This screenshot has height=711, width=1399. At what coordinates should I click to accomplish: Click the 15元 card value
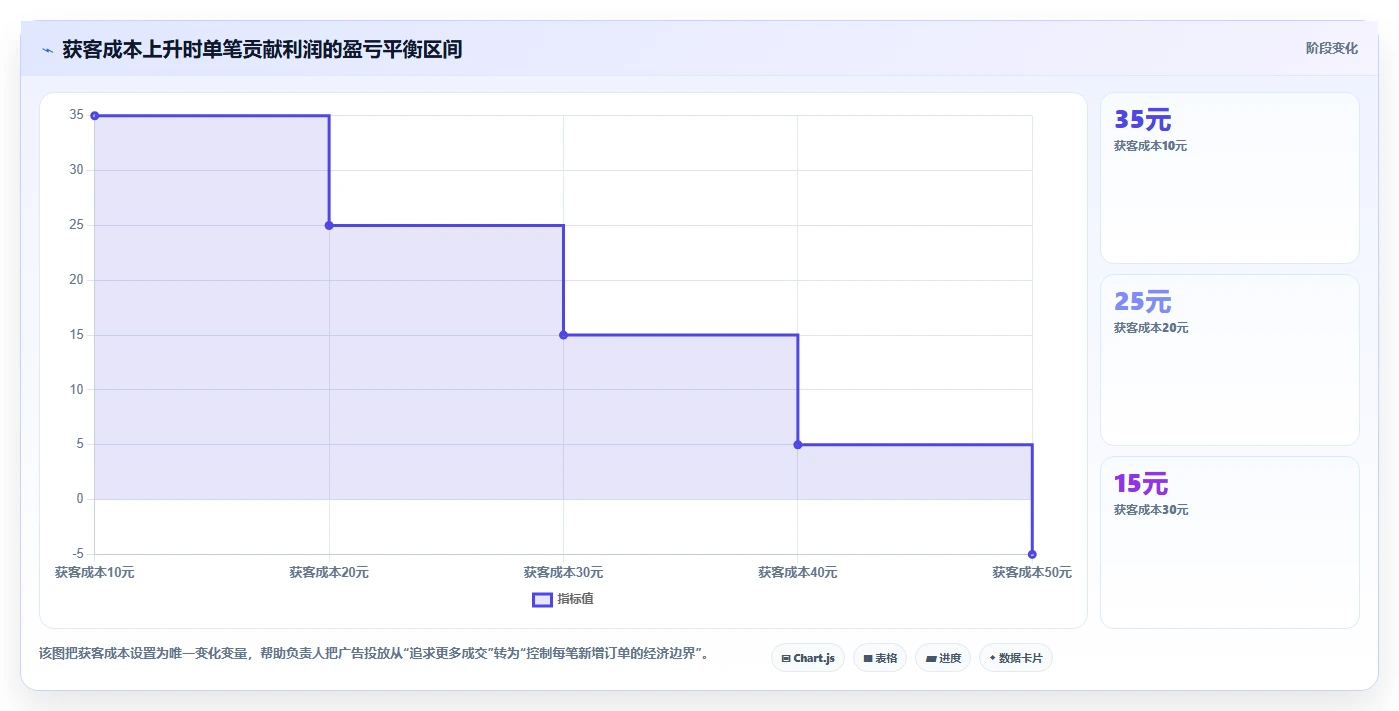point(1141,484)
